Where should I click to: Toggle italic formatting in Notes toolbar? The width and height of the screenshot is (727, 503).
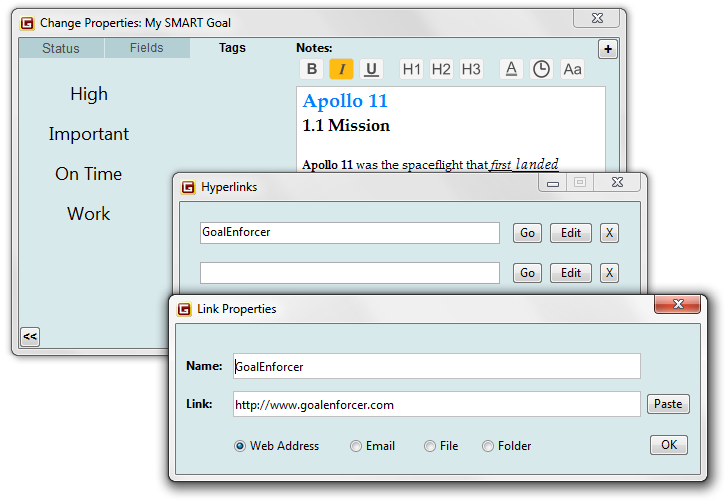[341, 69]
